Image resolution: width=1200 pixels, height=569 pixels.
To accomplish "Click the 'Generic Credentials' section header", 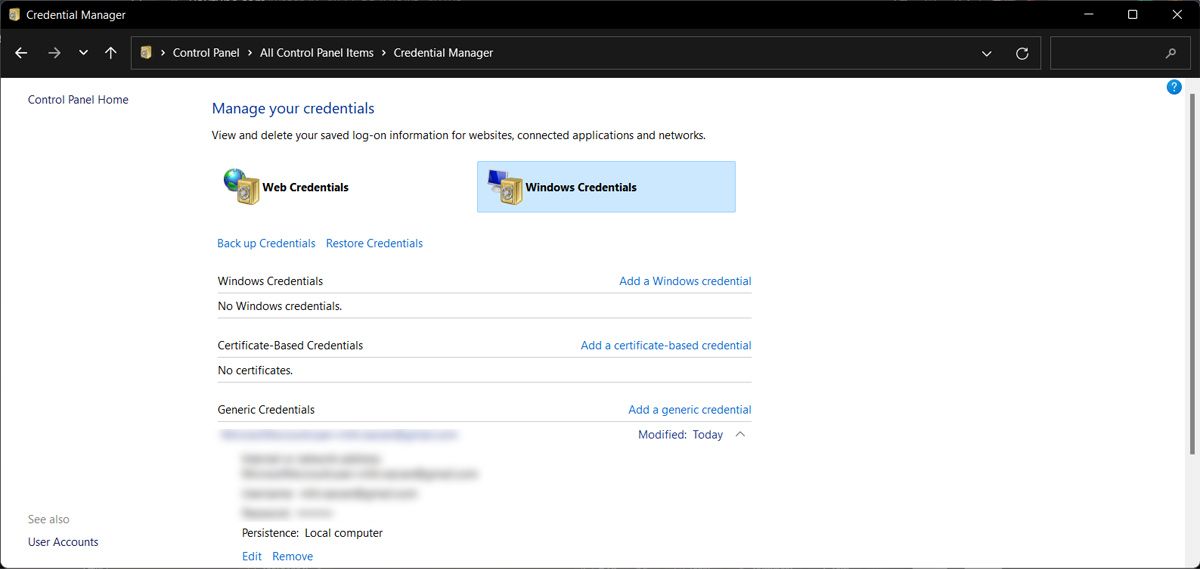I will (266, 409).
